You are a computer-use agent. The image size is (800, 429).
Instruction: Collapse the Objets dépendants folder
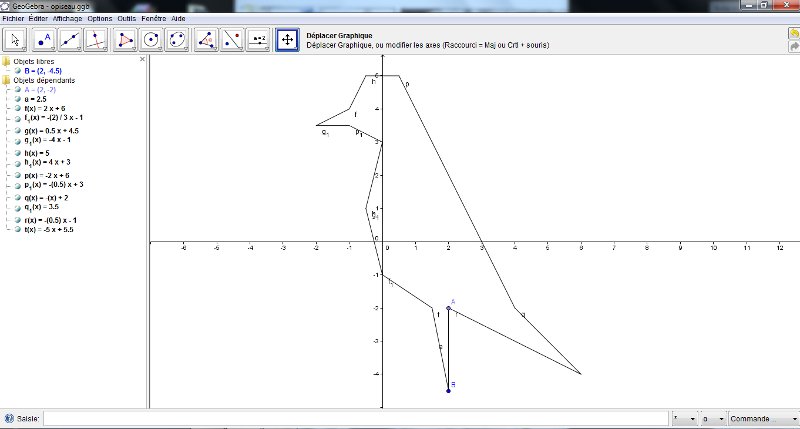[x=6, y=80]
